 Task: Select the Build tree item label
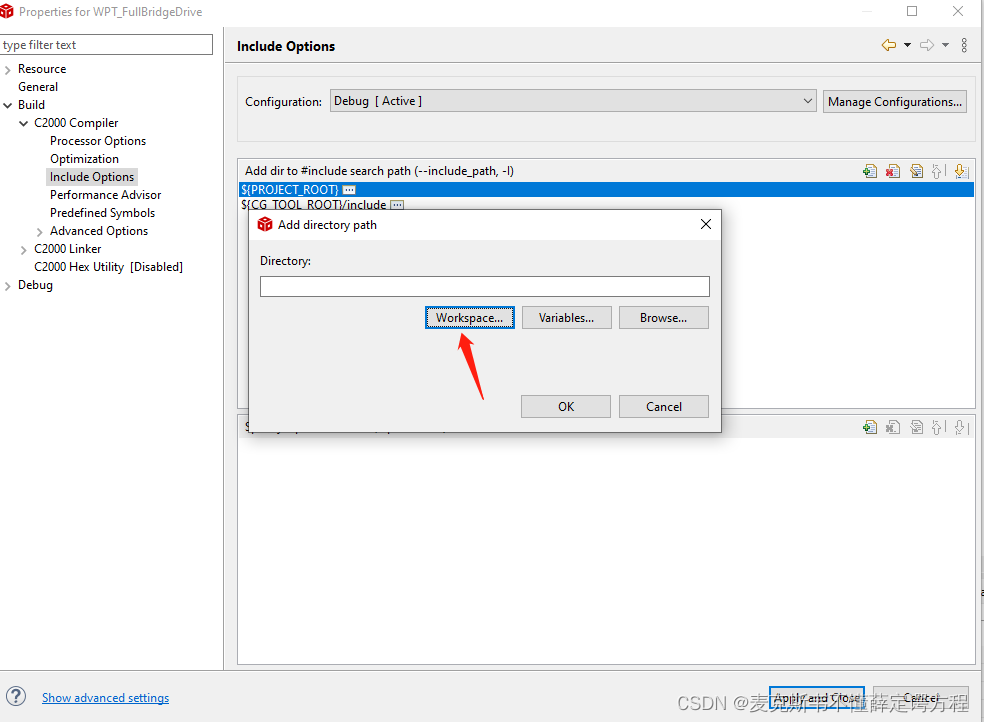click(x=31, y=105)
